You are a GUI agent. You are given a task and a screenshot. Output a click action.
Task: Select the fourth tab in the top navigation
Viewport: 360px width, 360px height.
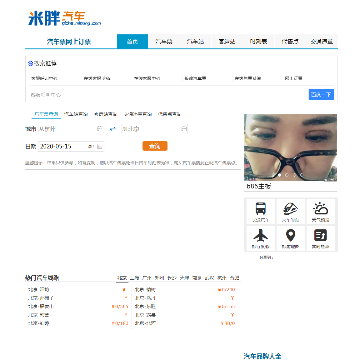(227, 41)
